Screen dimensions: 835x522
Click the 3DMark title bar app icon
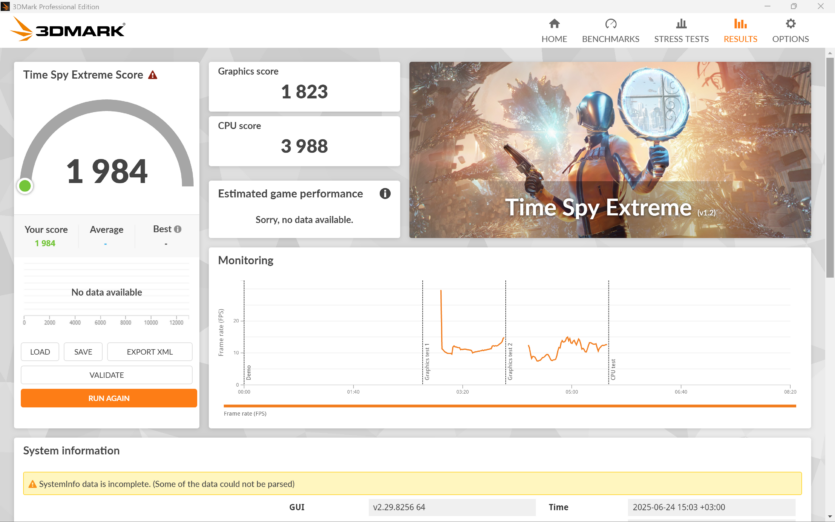pos(5,6)
